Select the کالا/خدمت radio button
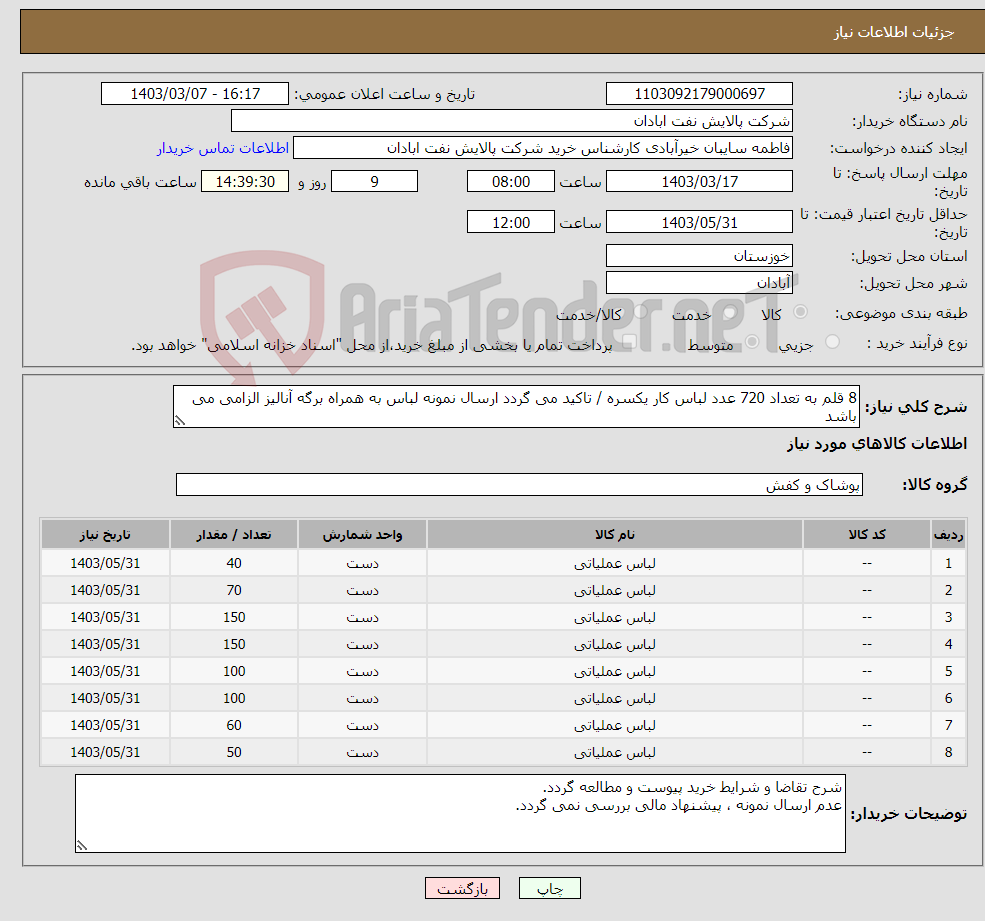 click(640, 312)
